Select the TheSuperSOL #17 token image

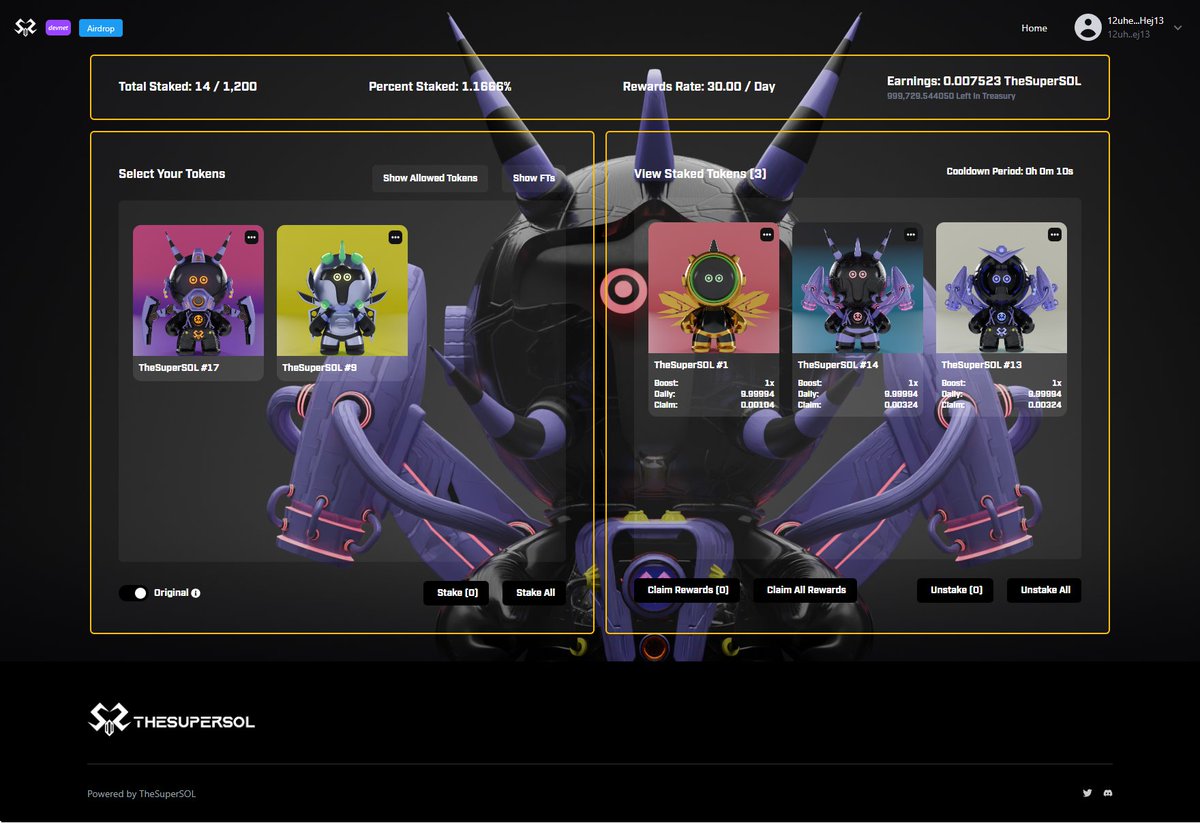[198, 290]
